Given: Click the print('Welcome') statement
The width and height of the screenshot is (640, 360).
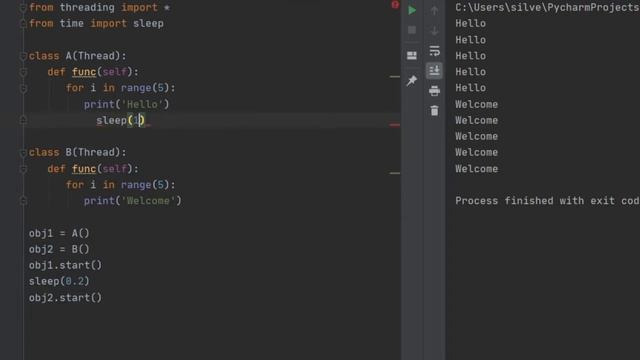Looking at the screenshot, I should (133, 201).
